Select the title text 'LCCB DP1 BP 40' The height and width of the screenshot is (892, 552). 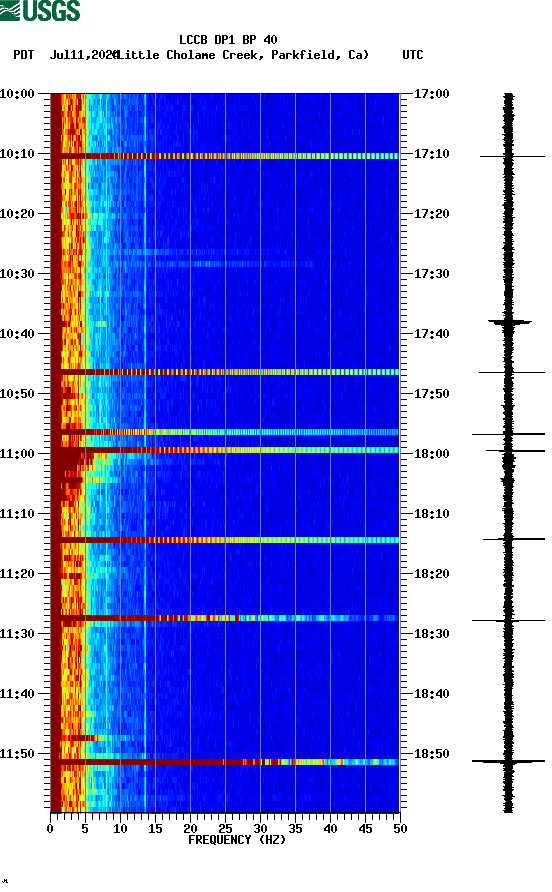[x=228, y=40]
